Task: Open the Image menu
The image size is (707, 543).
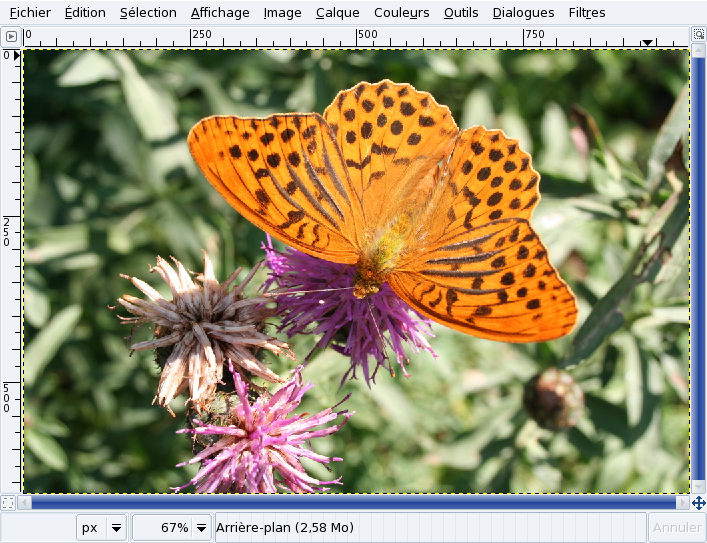Action: tap(282, 13)
